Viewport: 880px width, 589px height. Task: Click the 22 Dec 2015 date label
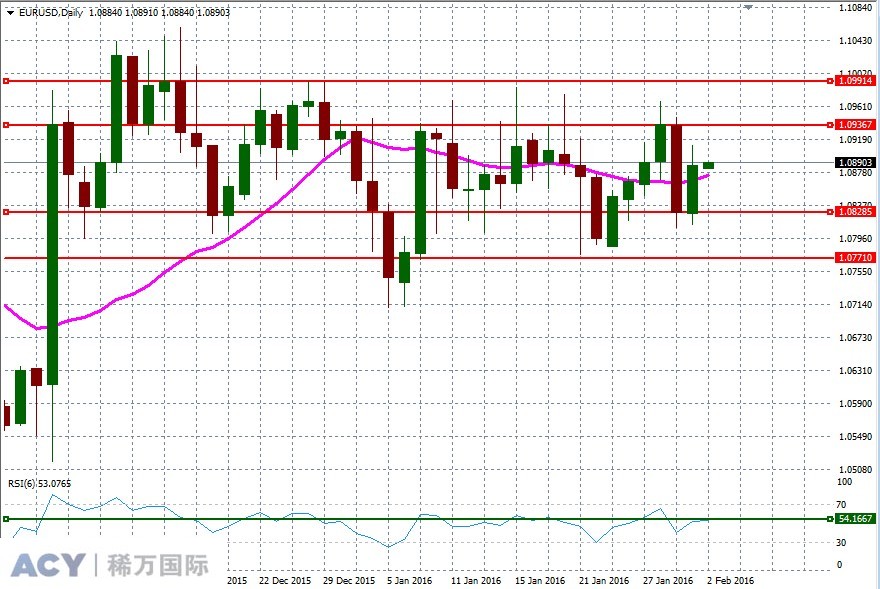click(285, 581)
